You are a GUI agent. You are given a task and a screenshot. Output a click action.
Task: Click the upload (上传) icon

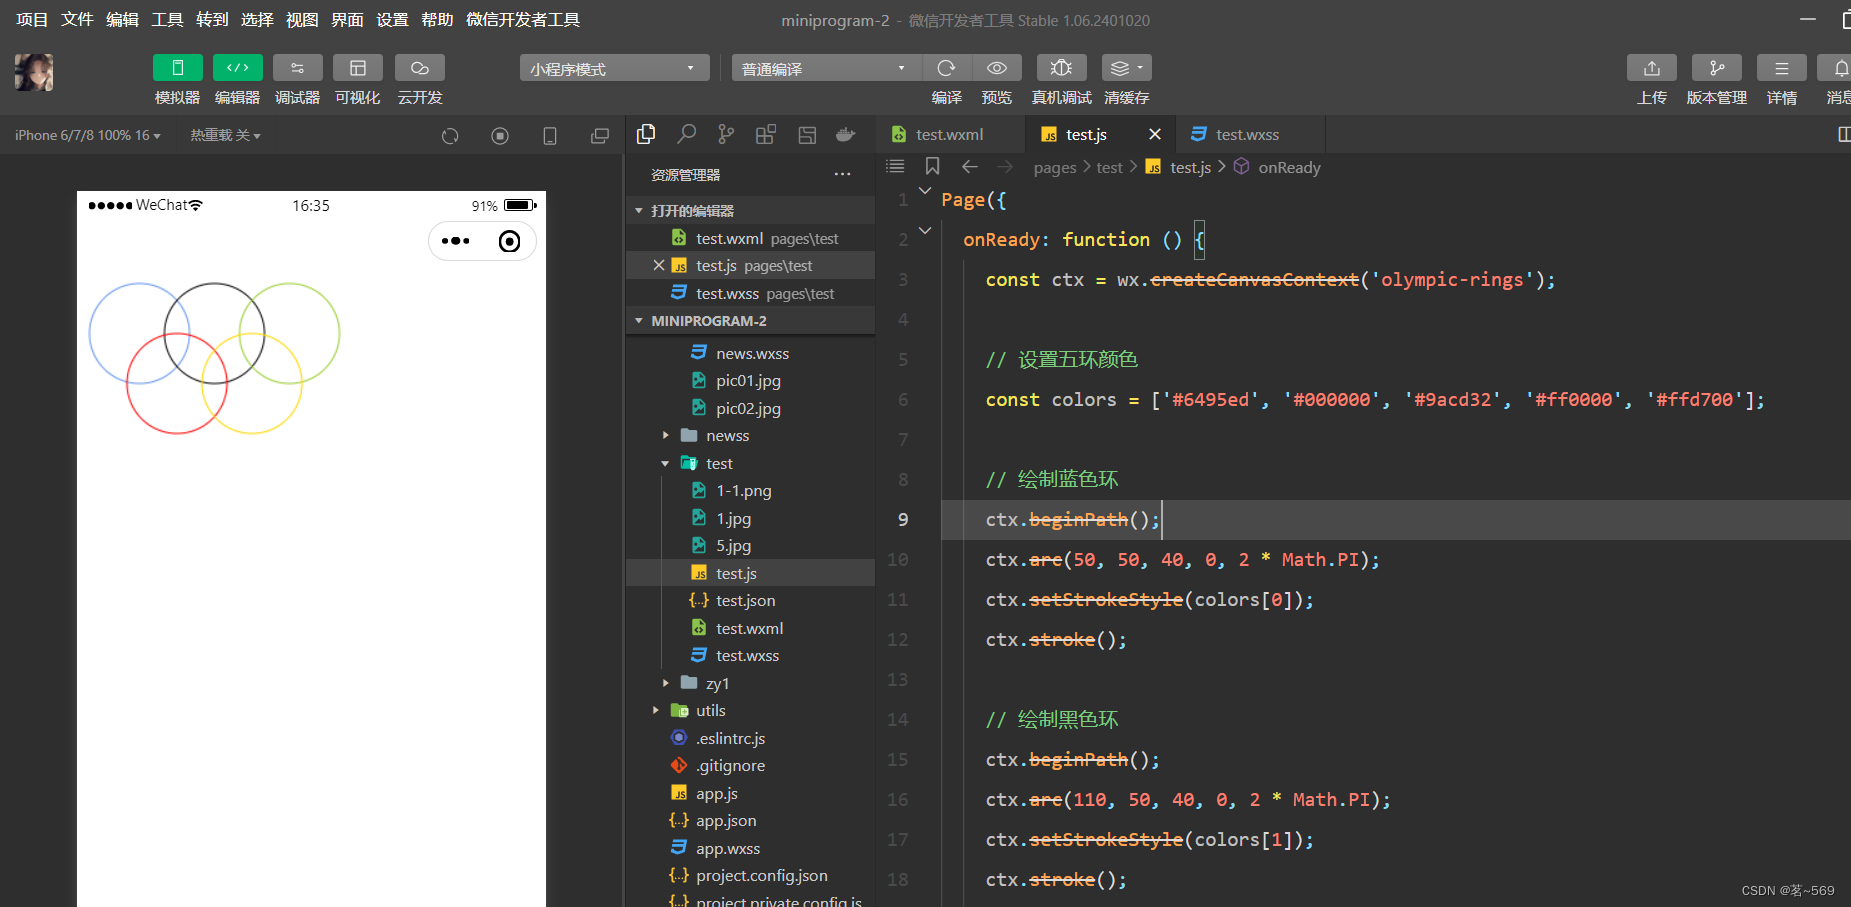[1652, 68]
